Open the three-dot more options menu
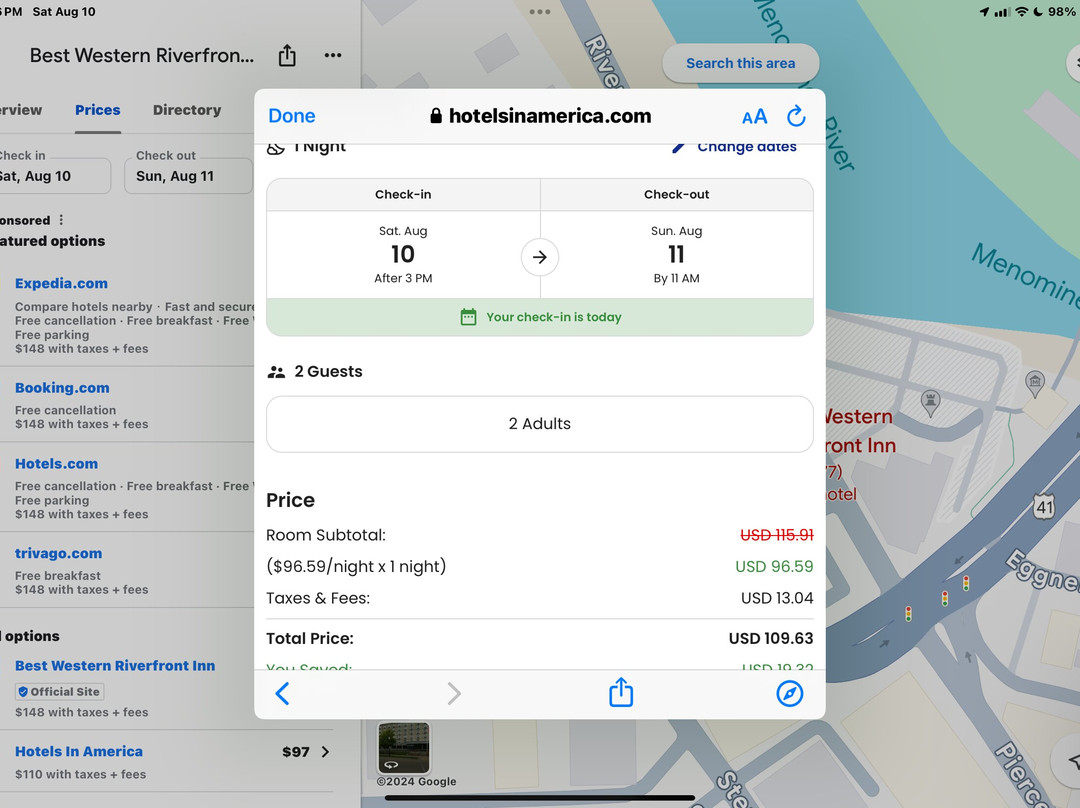The image size is (1080, 808). [333, 56]
